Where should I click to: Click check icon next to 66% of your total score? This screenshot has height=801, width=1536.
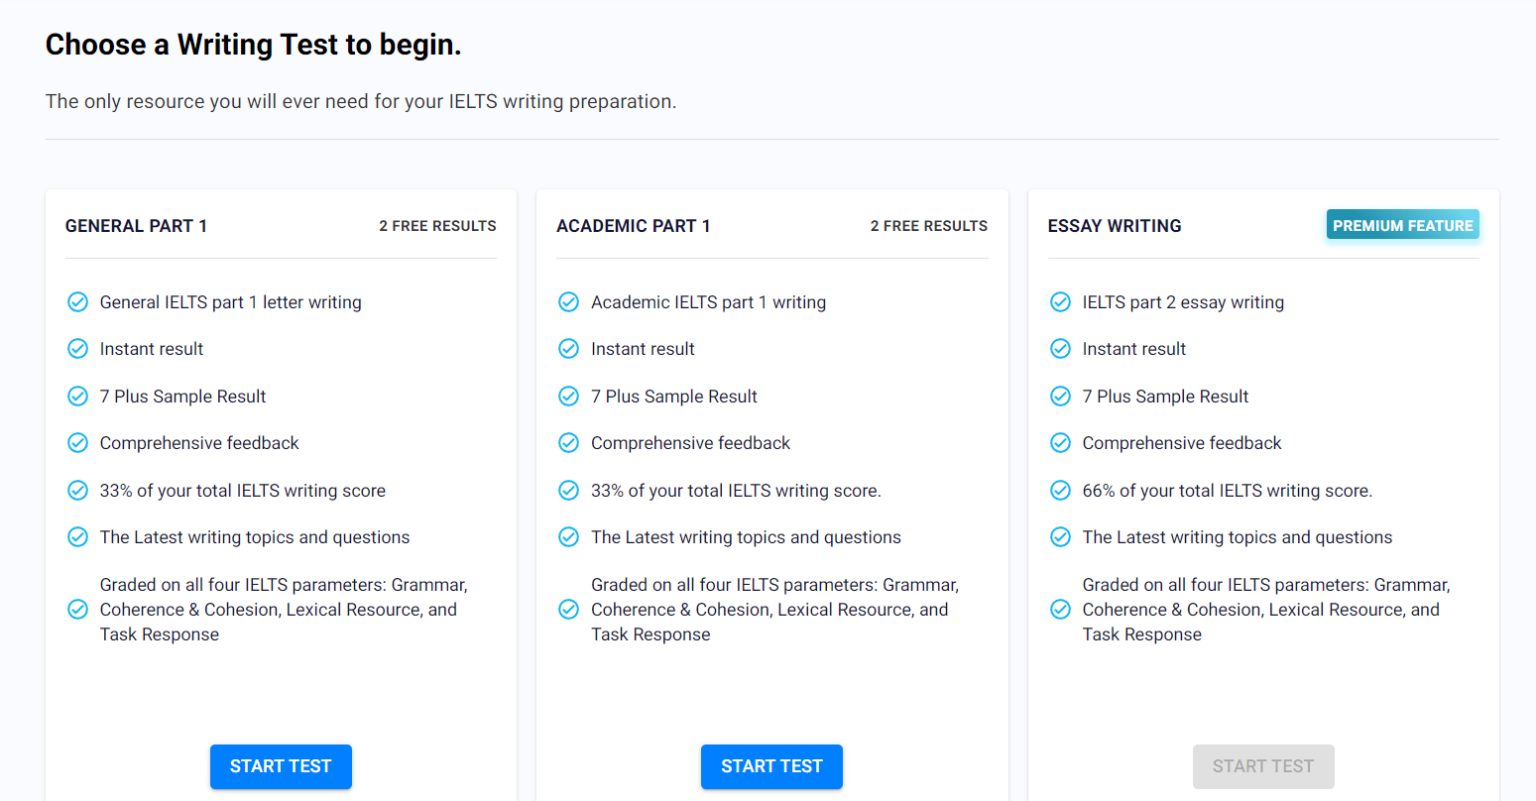click(x=1060, y=490)
